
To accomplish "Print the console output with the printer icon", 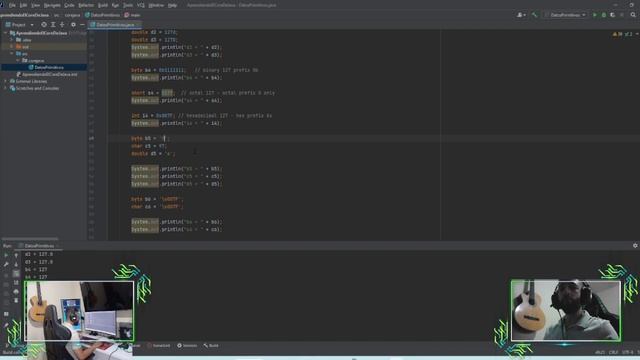I will tap(16, 291).
